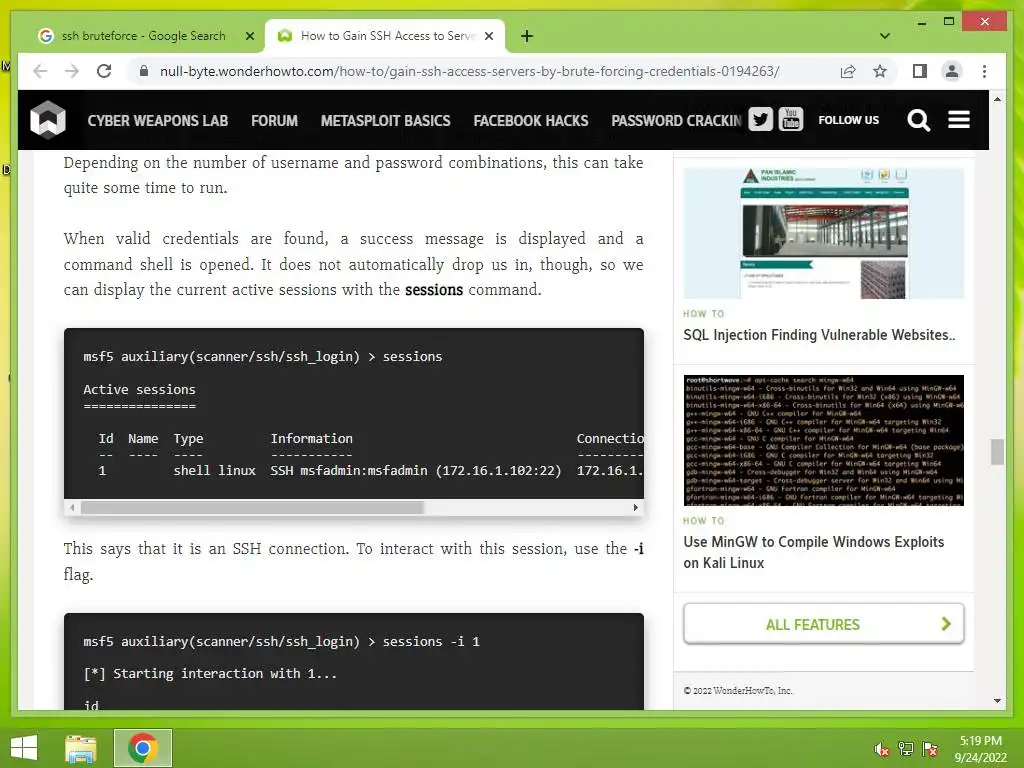Click the lock icon in the address bar

tap(144, 71)
